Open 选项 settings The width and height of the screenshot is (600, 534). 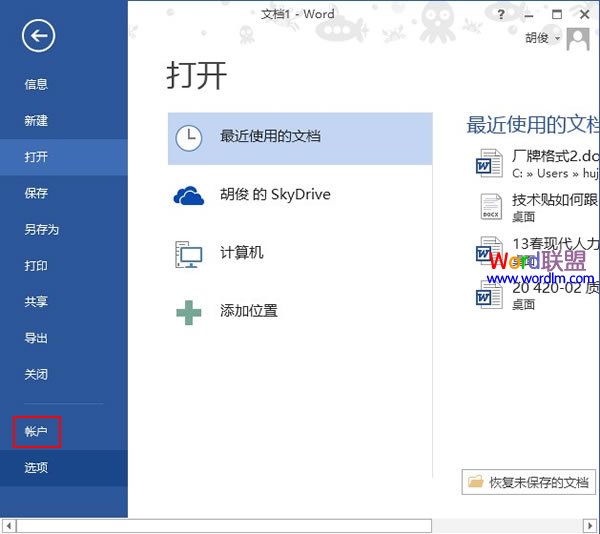click(x=64, y=468)
